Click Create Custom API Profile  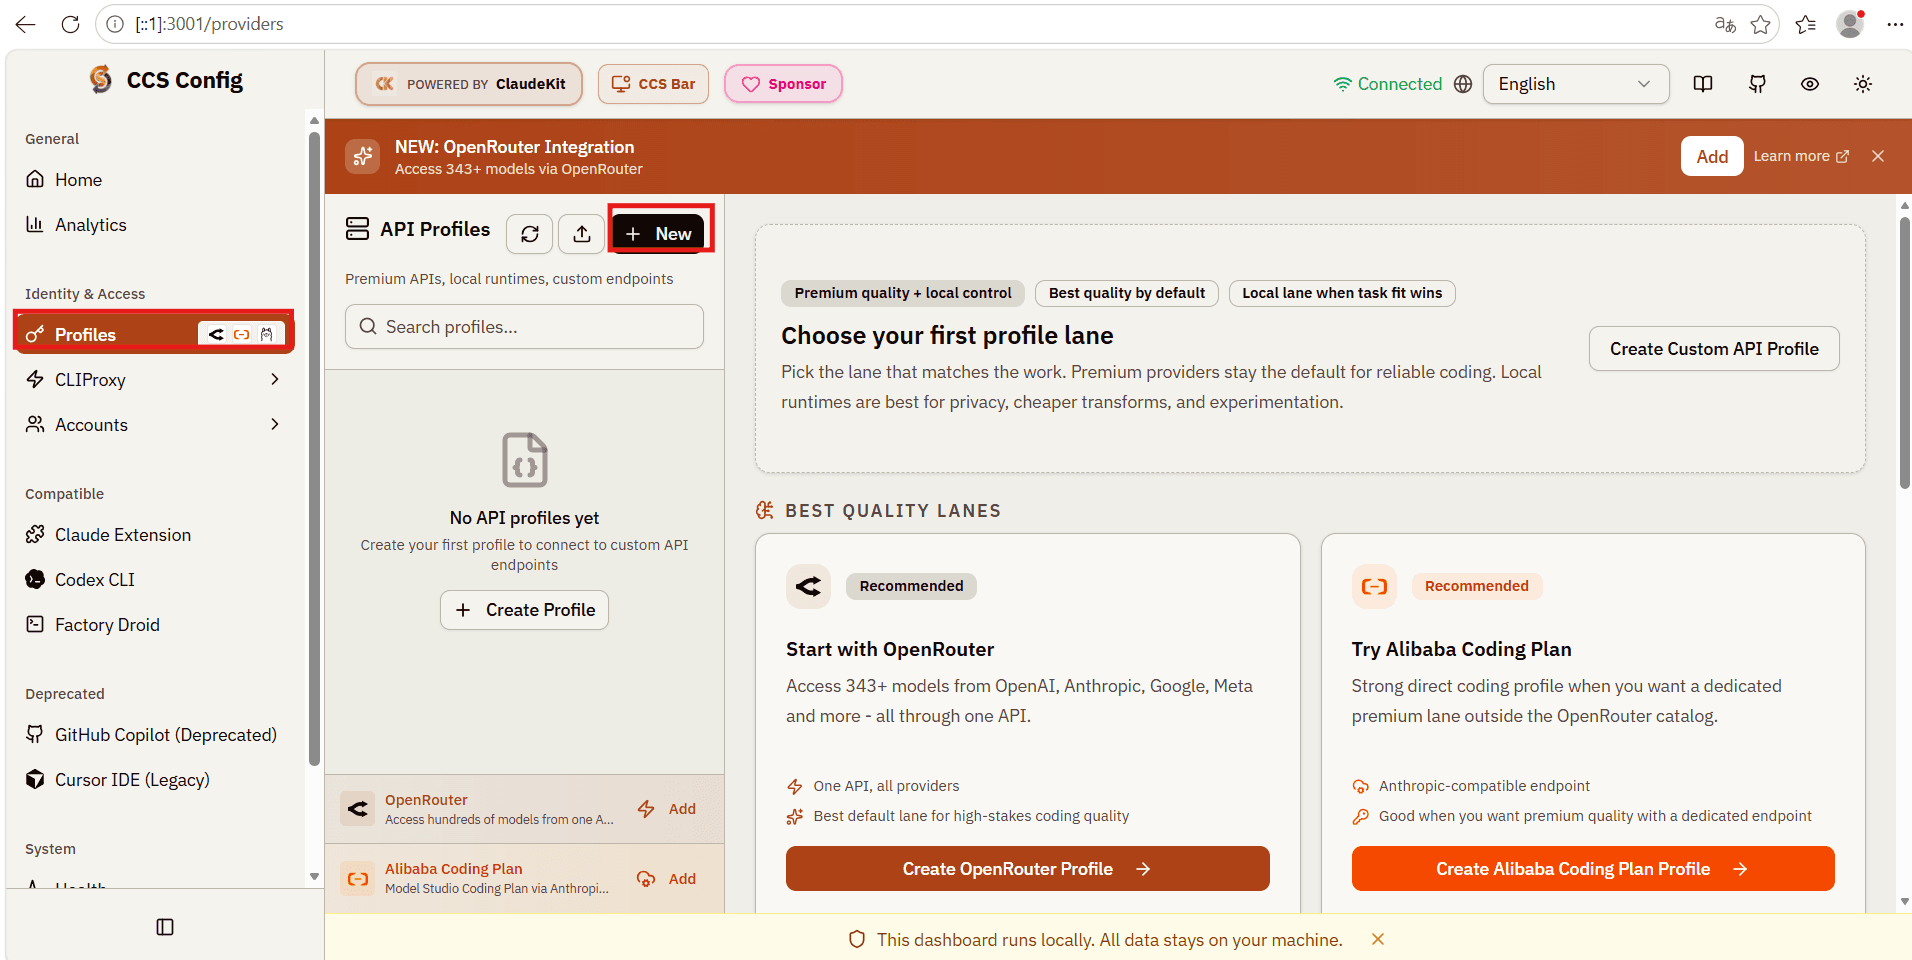1714,349
